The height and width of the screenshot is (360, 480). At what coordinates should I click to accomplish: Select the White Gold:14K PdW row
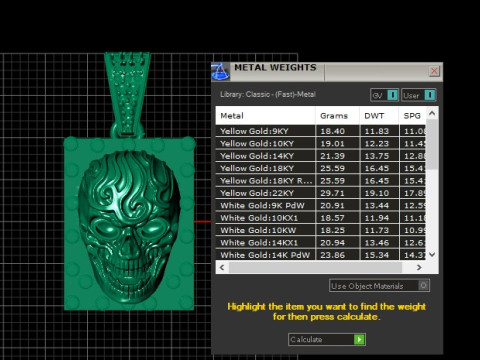321,255
